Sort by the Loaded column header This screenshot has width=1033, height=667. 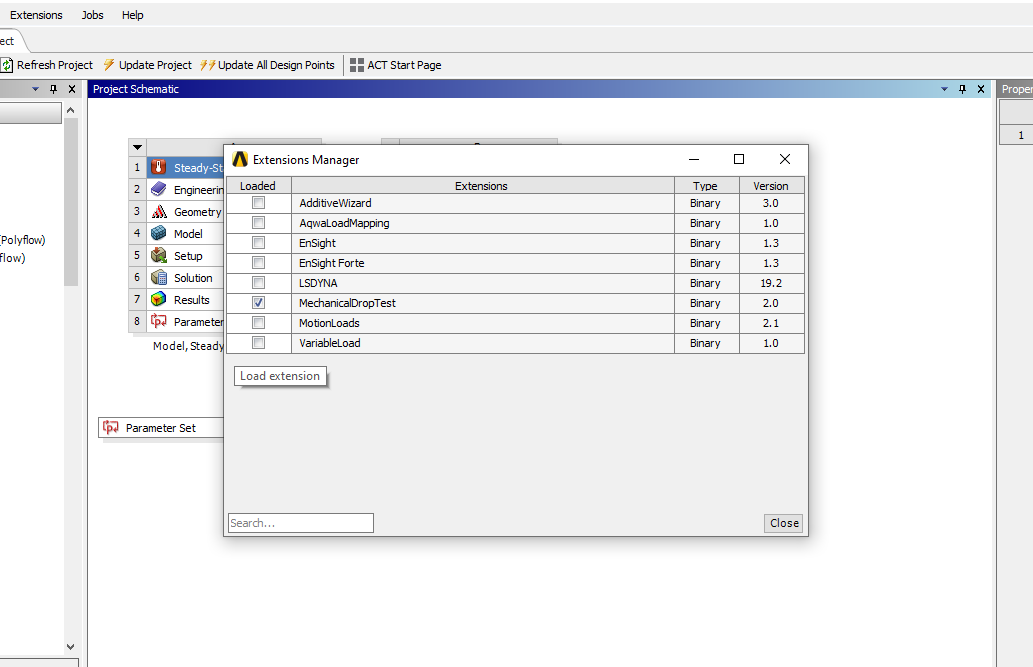pos(258,186)
